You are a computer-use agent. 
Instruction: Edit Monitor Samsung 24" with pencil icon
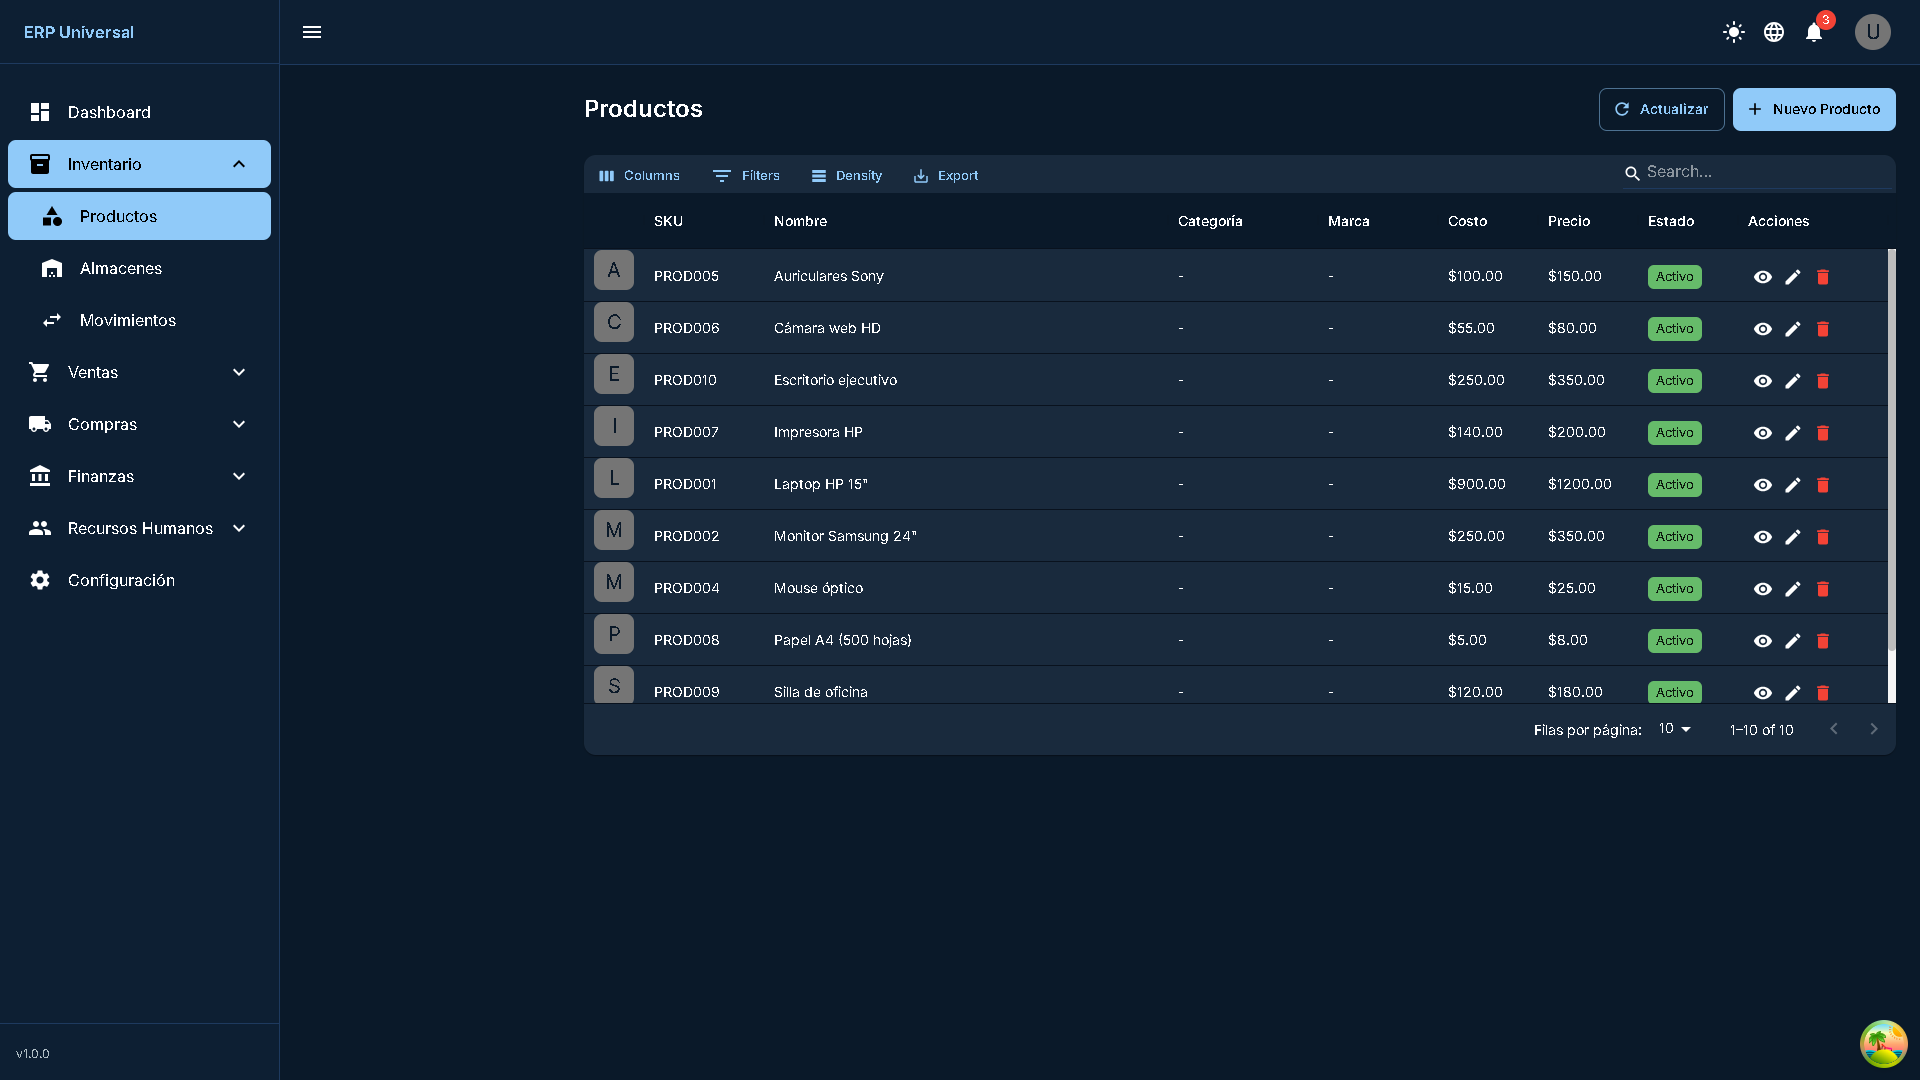[x=1793, y=537]
